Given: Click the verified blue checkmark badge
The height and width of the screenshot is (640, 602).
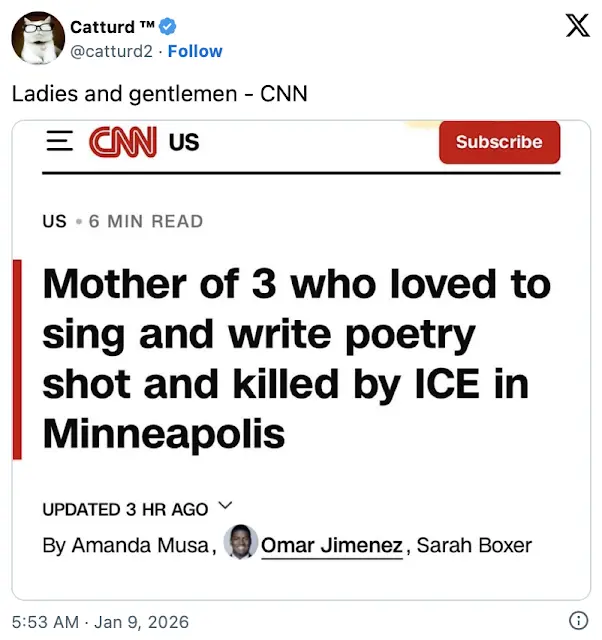Looking at the screenshot, I should [169, 27].
